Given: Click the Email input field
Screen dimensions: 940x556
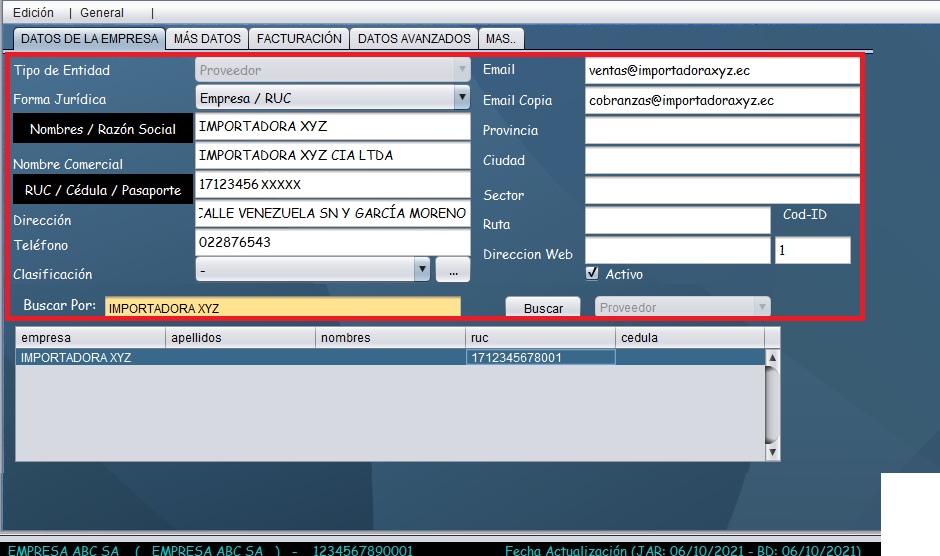Looking at the screenshot, I should click(x=721, y=71).
